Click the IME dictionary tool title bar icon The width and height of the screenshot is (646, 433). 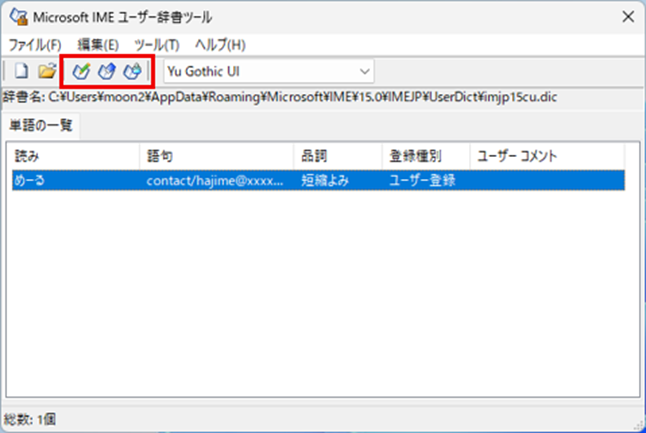point(19,17)
